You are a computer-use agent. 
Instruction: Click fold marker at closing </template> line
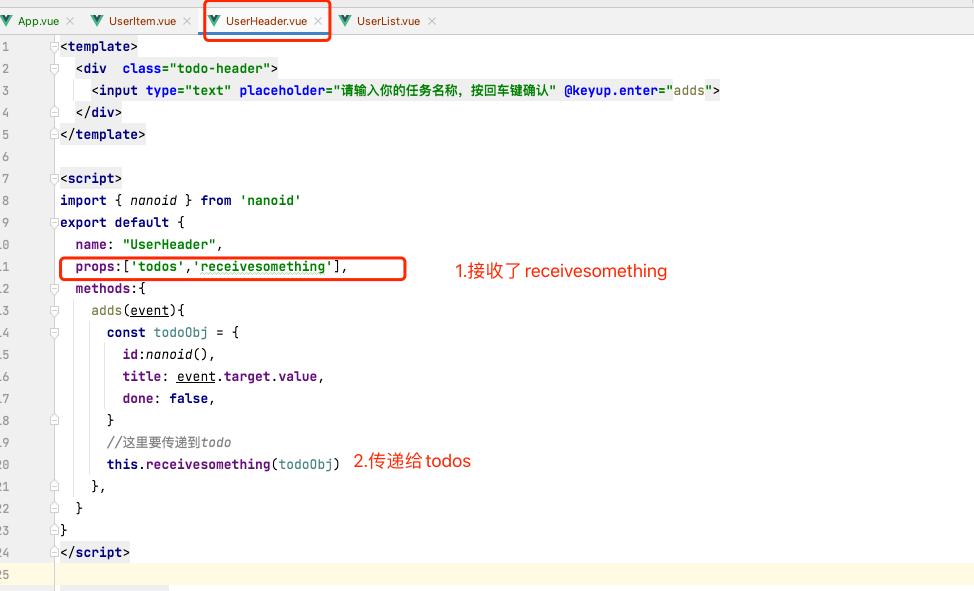click(54, 134)
